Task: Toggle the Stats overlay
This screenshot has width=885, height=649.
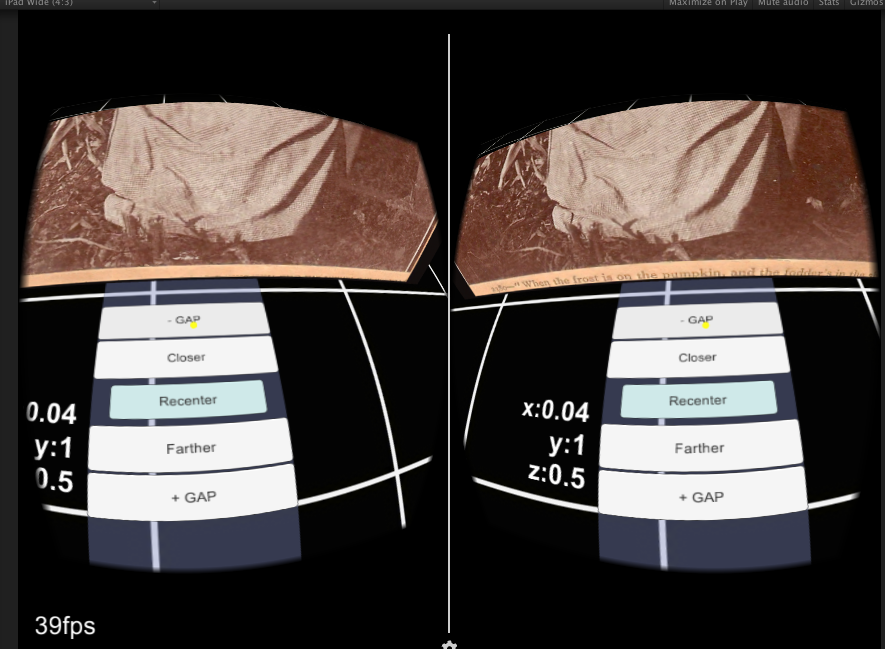Action: pyautogui.click(x=829, y=3)
